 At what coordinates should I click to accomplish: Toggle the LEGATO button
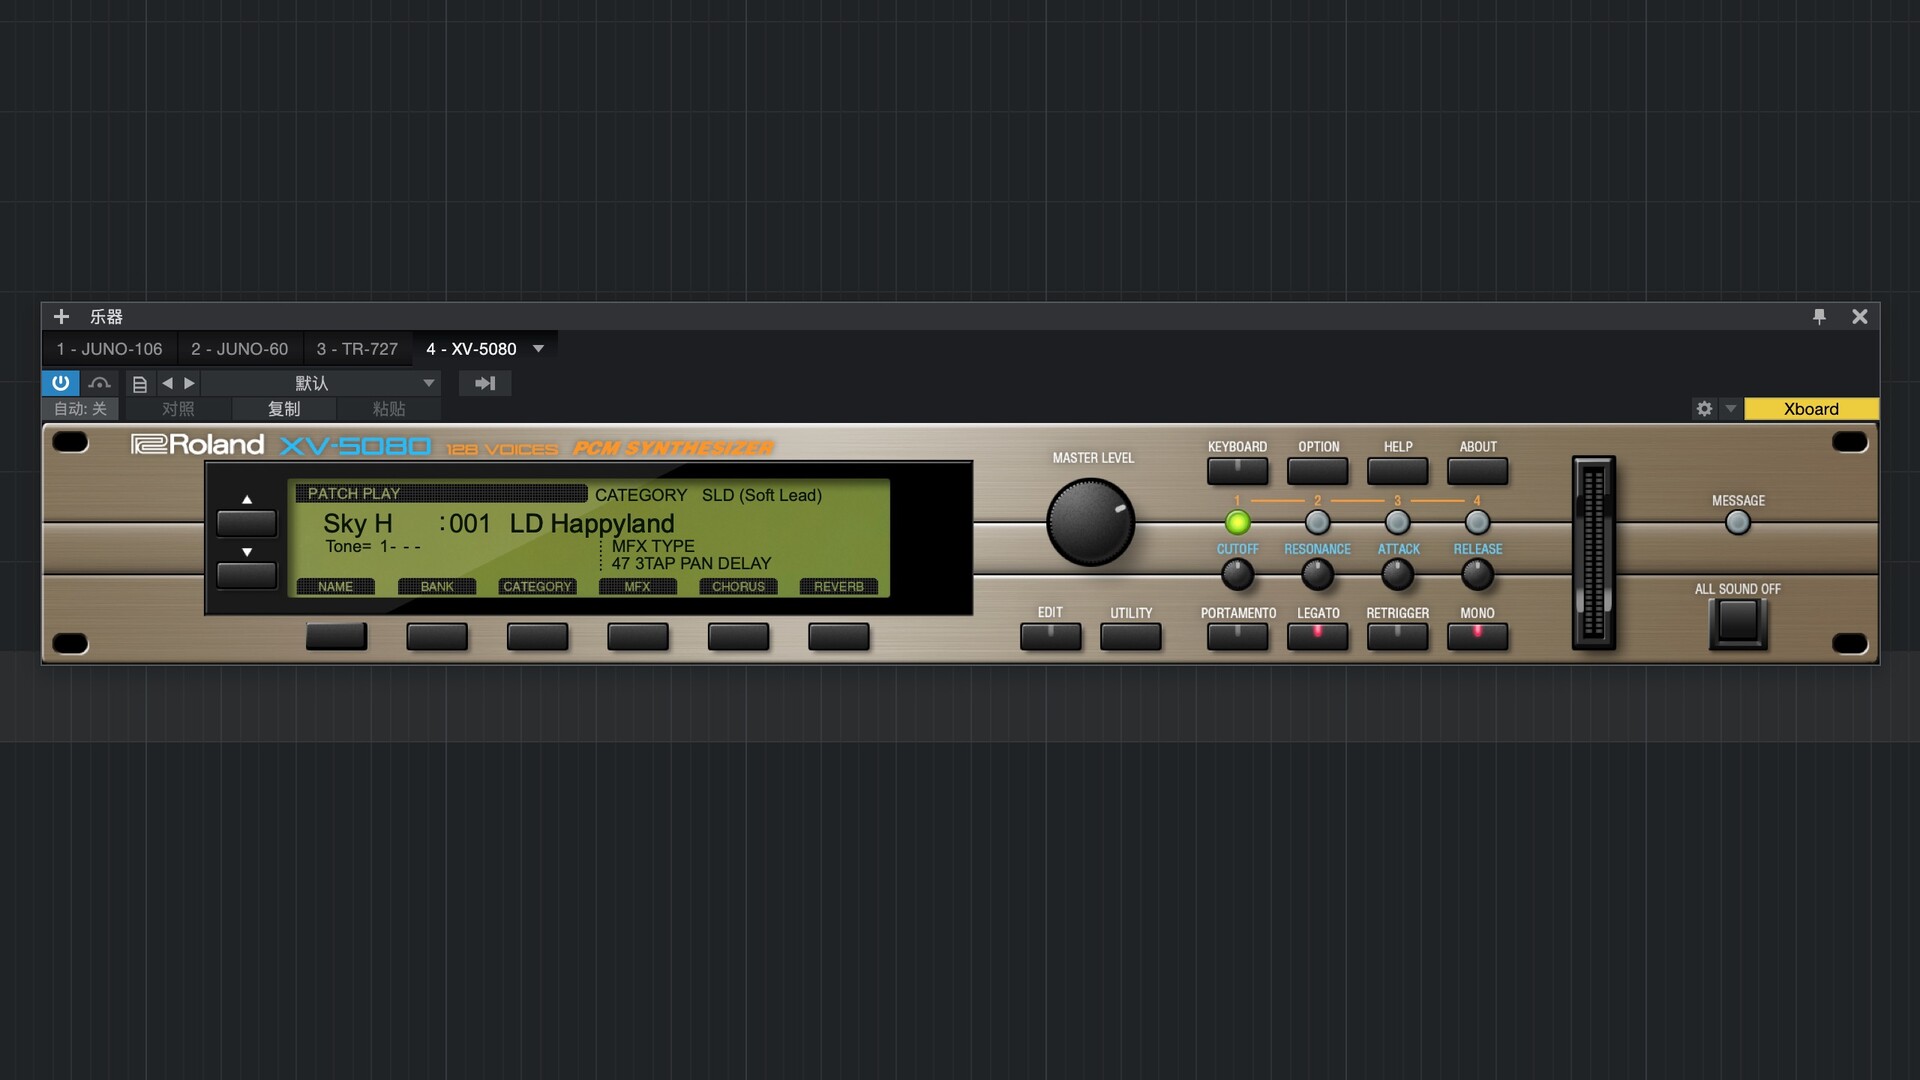click(1318, 636)
